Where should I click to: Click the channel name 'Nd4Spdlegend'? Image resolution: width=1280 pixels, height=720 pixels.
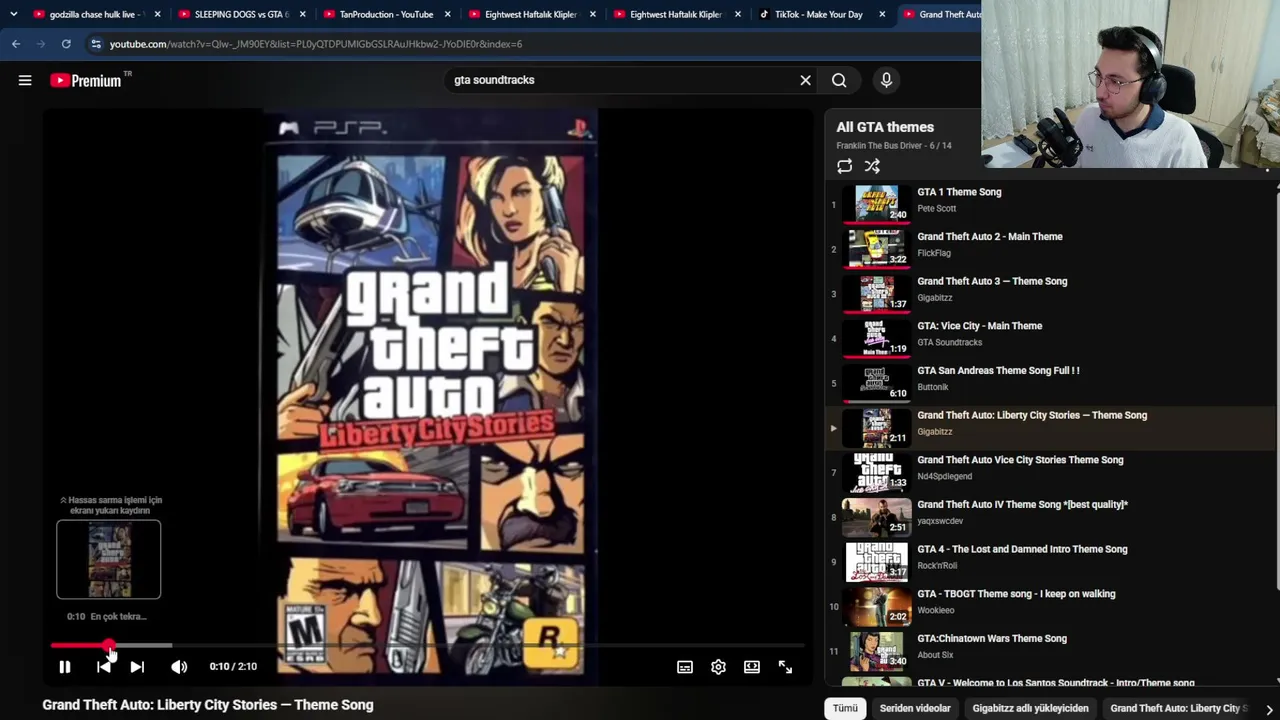(945, 476)
